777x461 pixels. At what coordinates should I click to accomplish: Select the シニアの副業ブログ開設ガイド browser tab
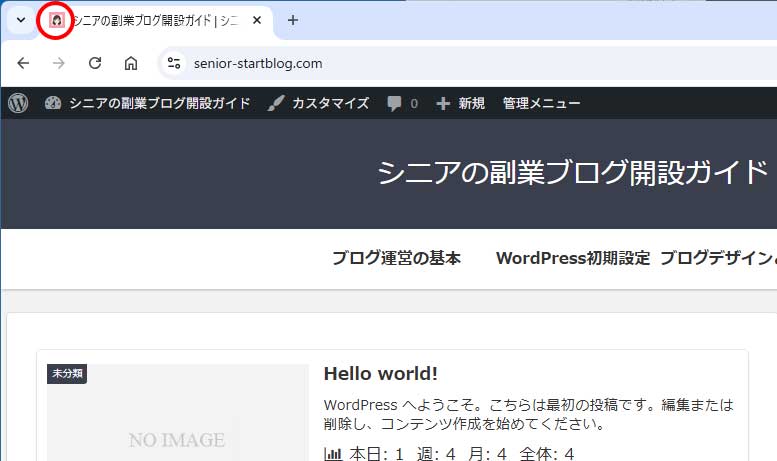coord(155,20)
